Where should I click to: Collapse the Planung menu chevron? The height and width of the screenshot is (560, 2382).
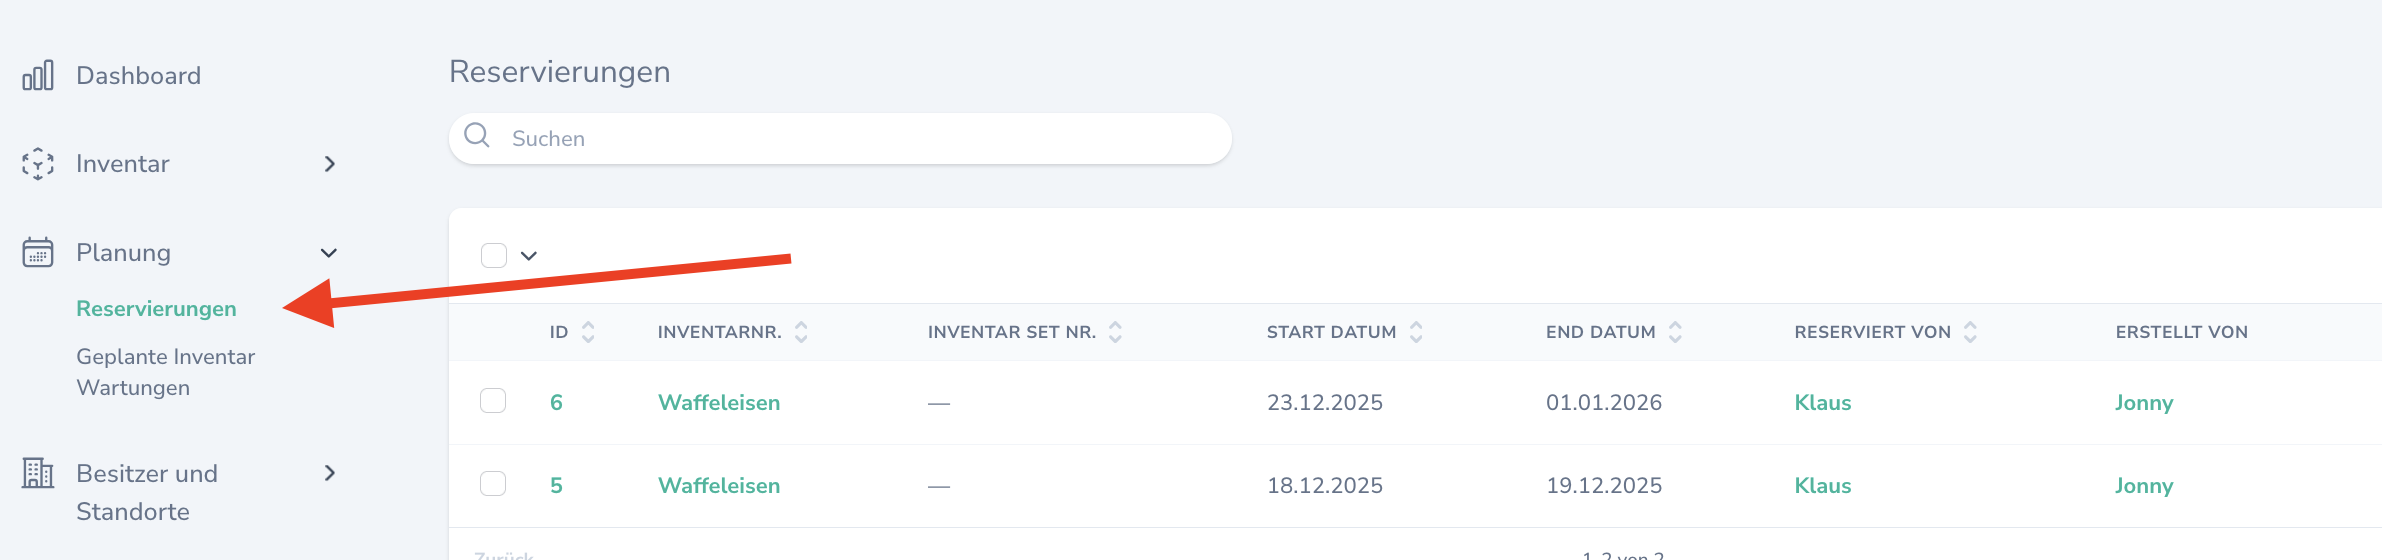(x=328, y=253)
